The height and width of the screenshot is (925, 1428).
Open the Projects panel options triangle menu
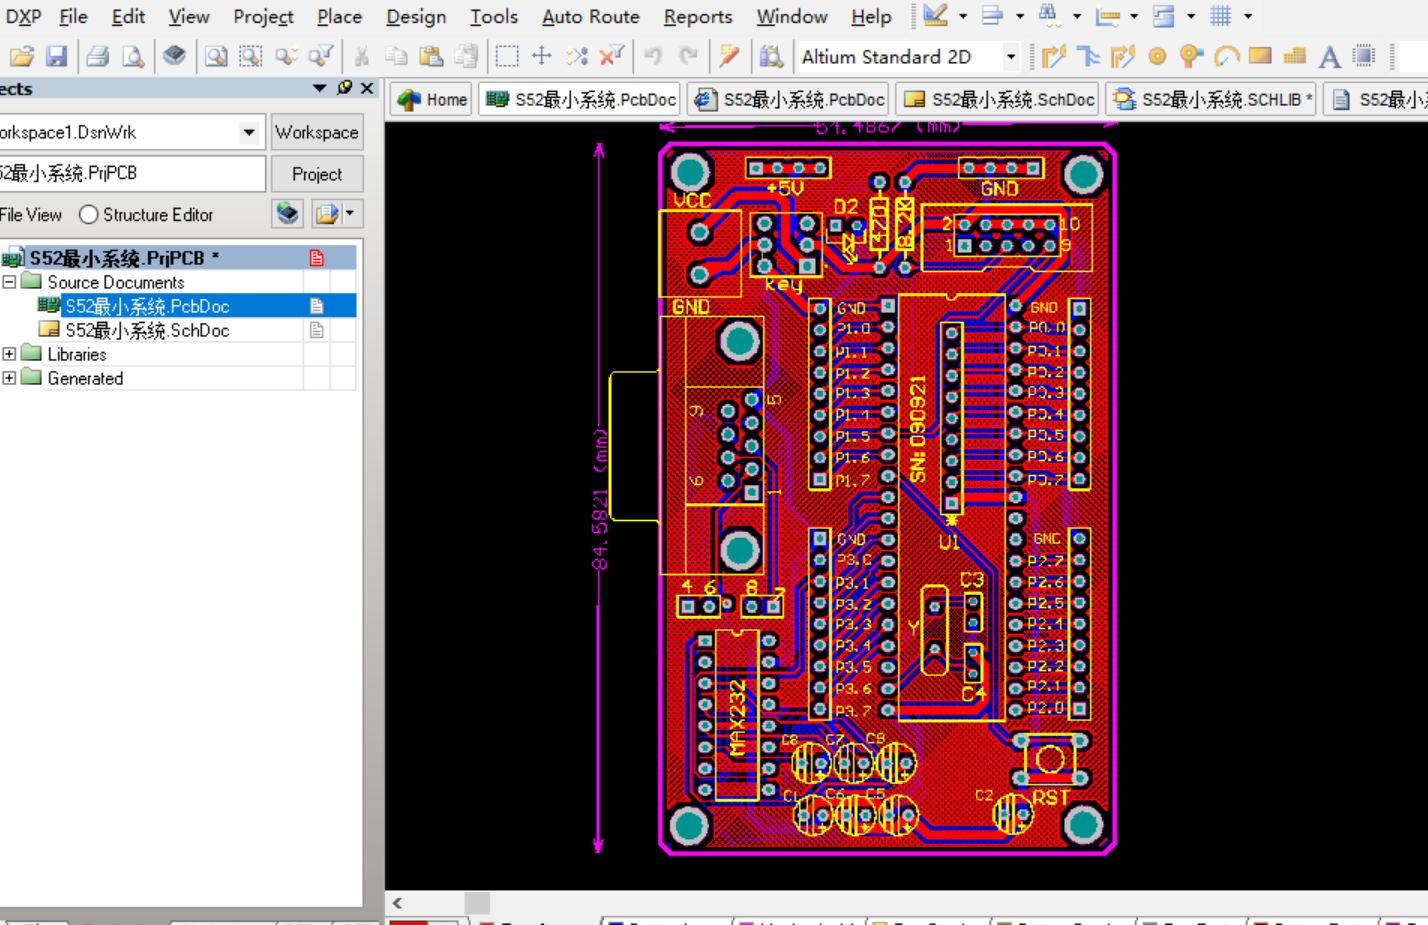320,88
